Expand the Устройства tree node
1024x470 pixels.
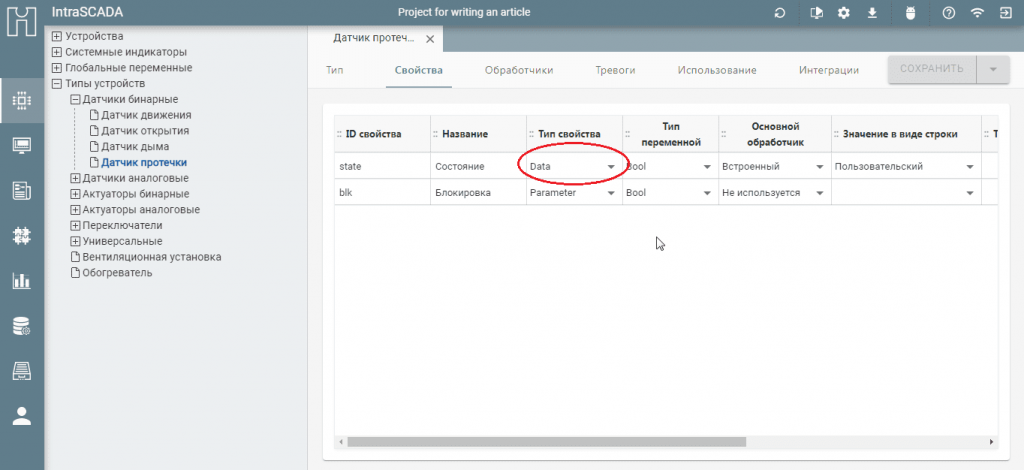click(56, 37)
